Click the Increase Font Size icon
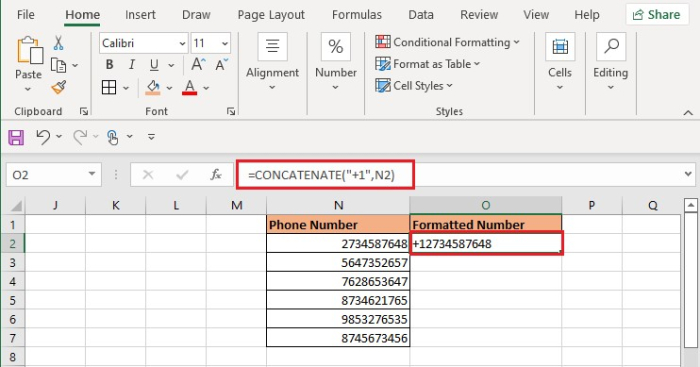This screenshot has width=700, height=367. point(198,65)
